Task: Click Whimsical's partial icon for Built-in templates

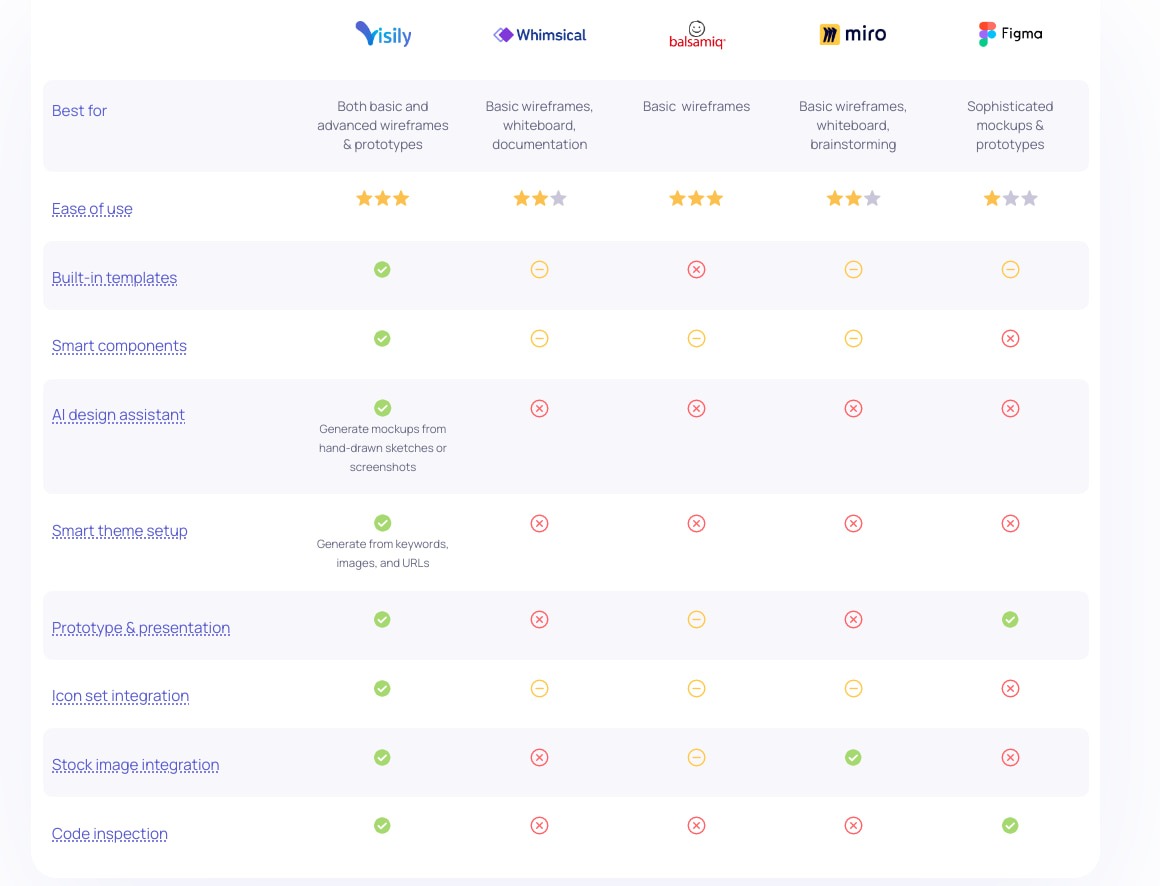Action: click(x=539, y=269)
